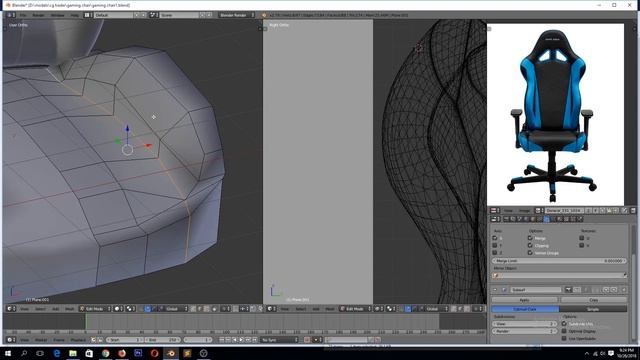Toggle the Clipping option checkbox
This screenshot has width=640, height=360.
click(x=530, y=245)
